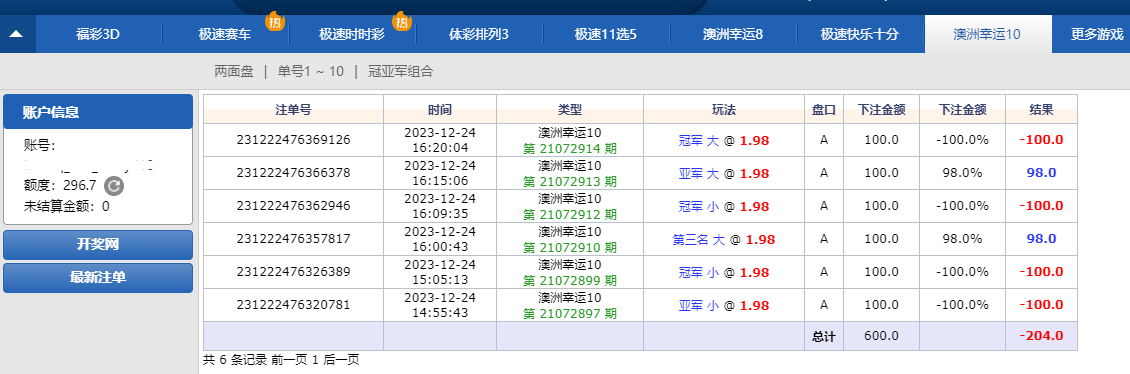Click the hot badge on 极速赛车
Screen dimensions: 1130x374
click(275, 22)
